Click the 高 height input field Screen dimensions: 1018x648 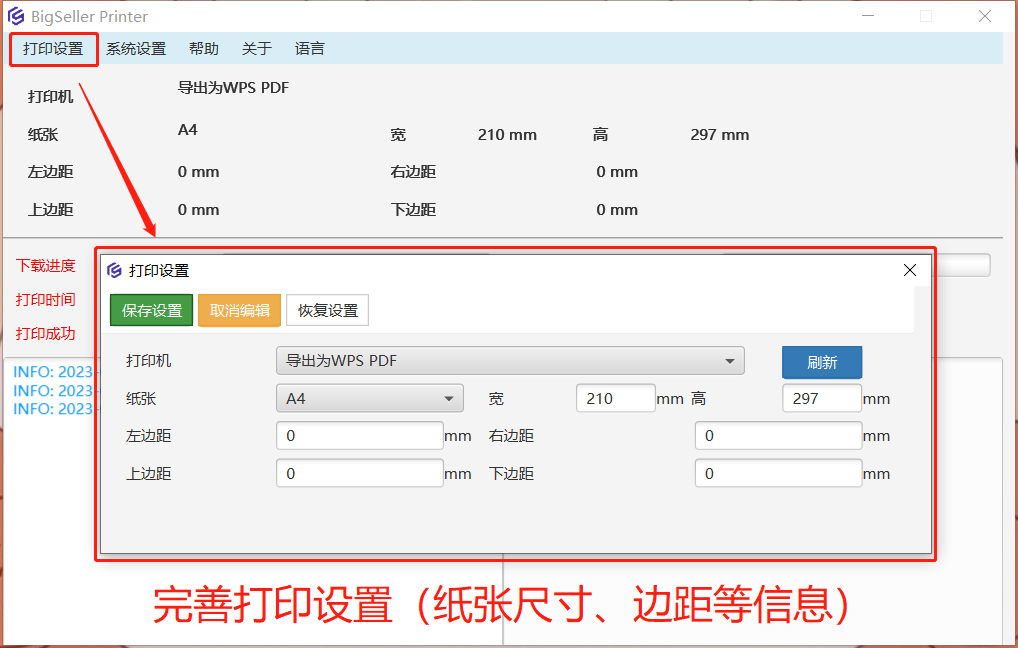pyautogui.click(x=821, y=399)
